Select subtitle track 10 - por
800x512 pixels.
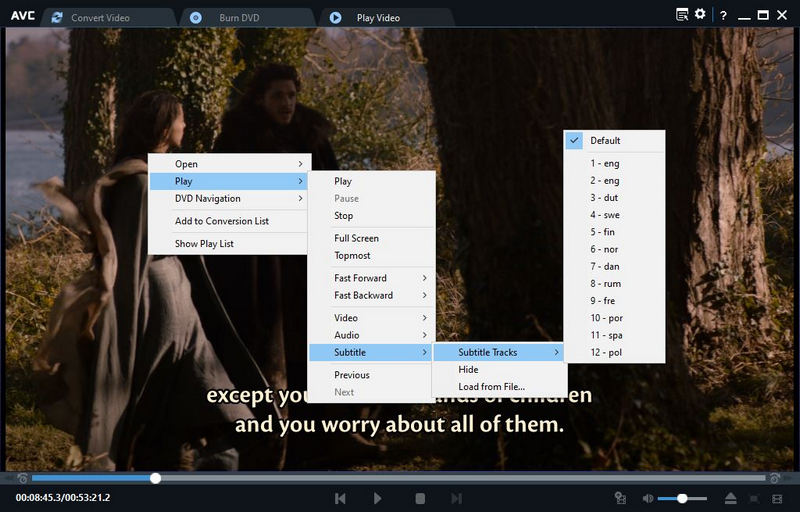click(615, 318)
